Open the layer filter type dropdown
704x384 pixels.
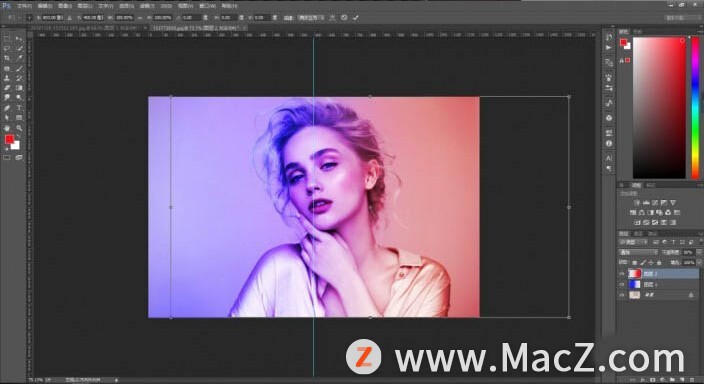point(633,242)
